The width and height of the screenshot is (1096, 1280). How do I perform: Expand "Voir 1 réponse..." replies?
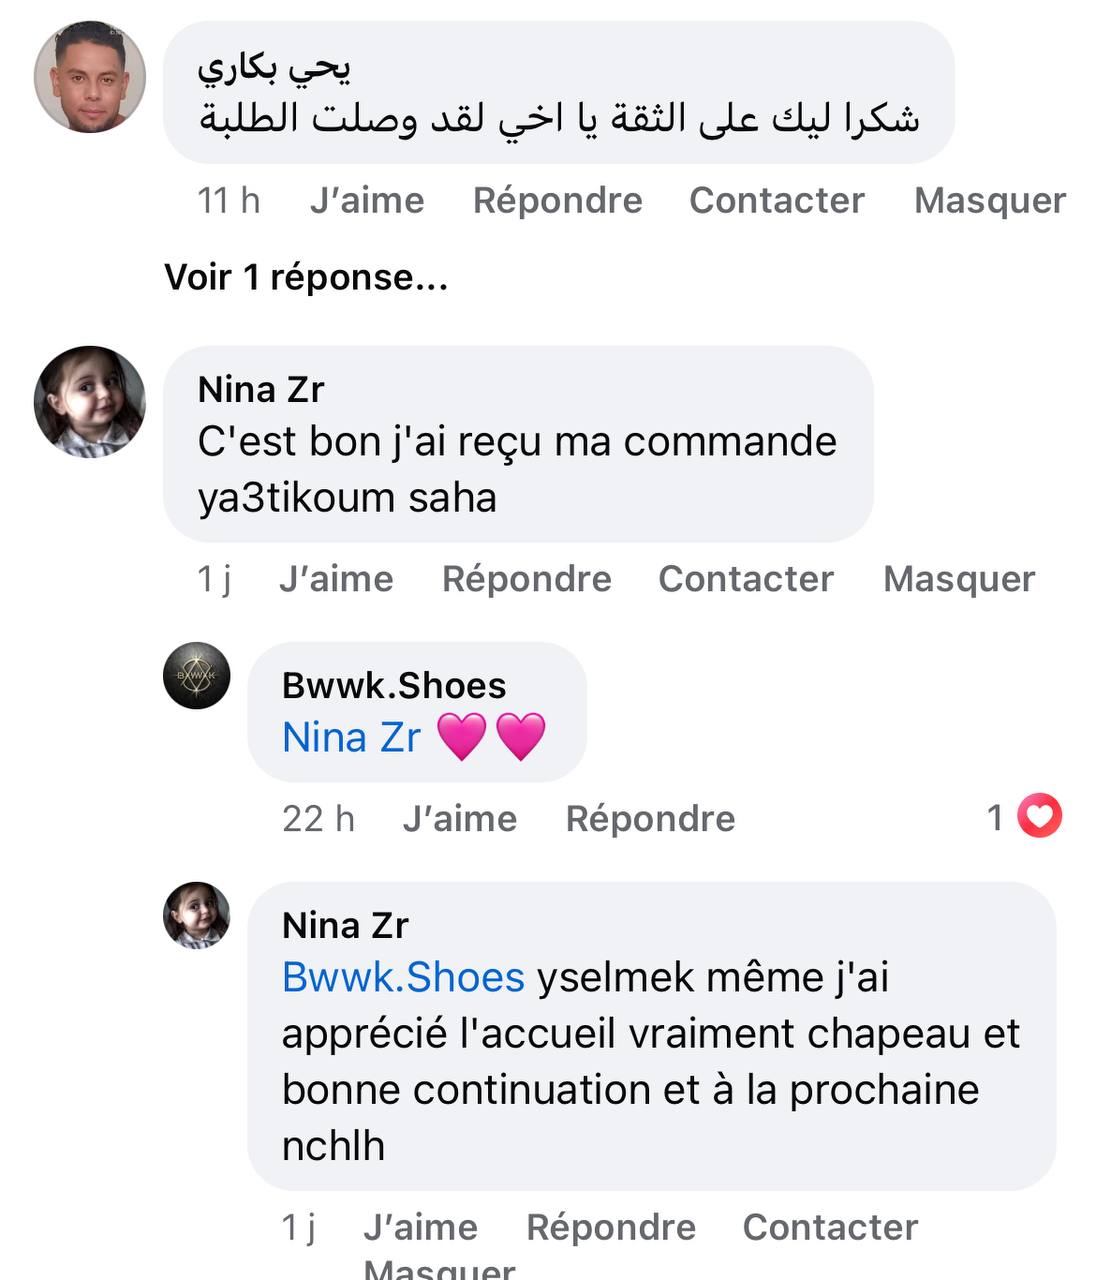tap(306, 277)
